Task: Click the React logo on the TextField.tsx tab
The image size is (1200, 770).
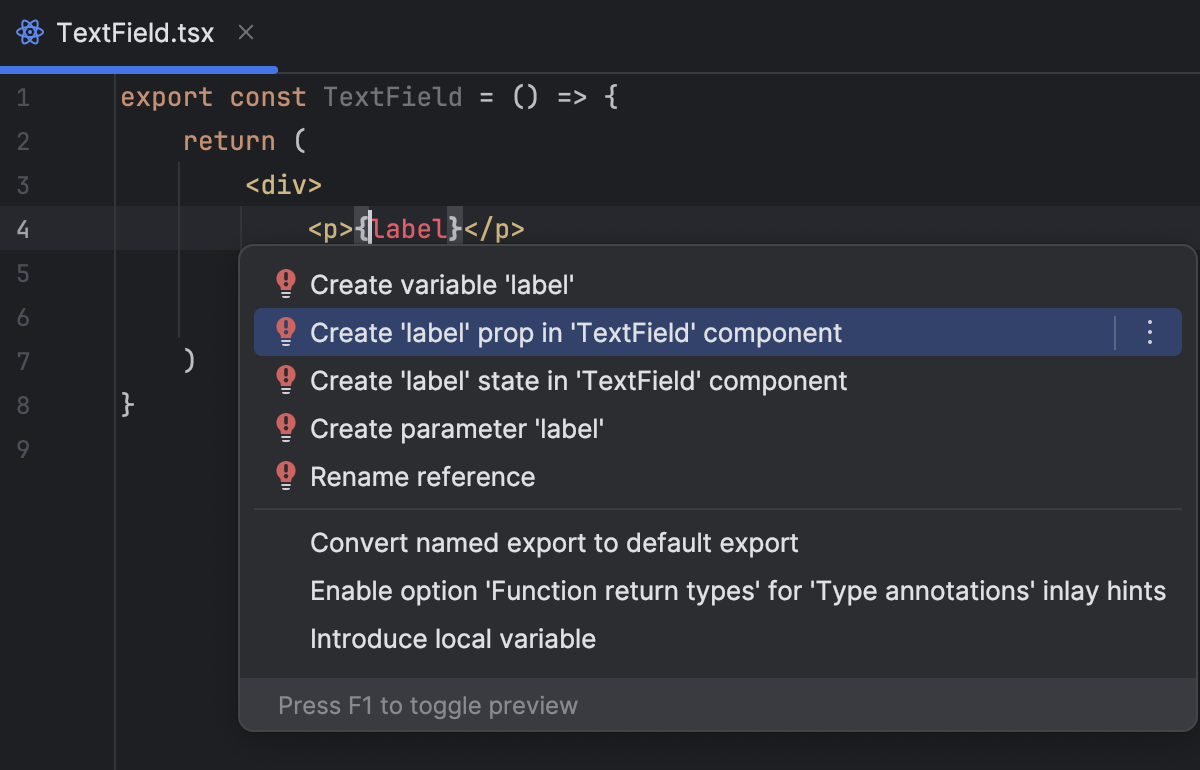Action: pyautogui.click(x=29, y=32)
